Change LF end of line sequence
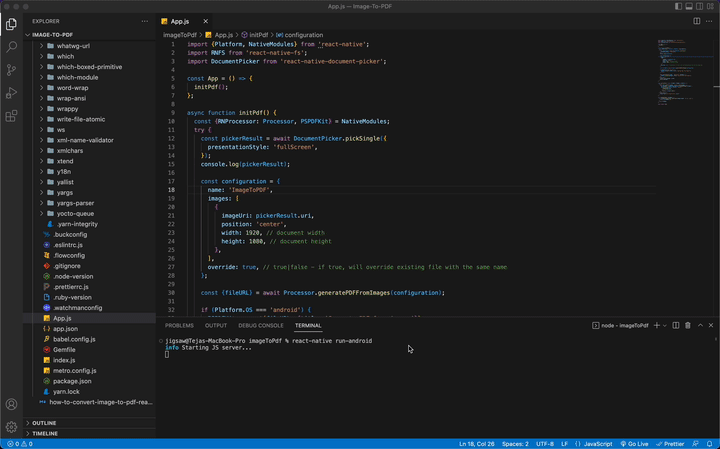The image size is (720, 449). (564, 444)
